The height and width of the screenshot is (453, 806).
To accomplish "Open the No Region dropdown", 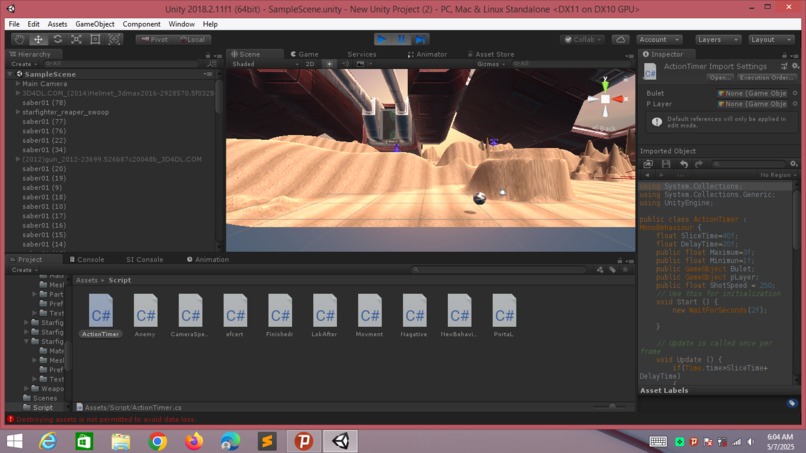I will click(x=778, y=175).
